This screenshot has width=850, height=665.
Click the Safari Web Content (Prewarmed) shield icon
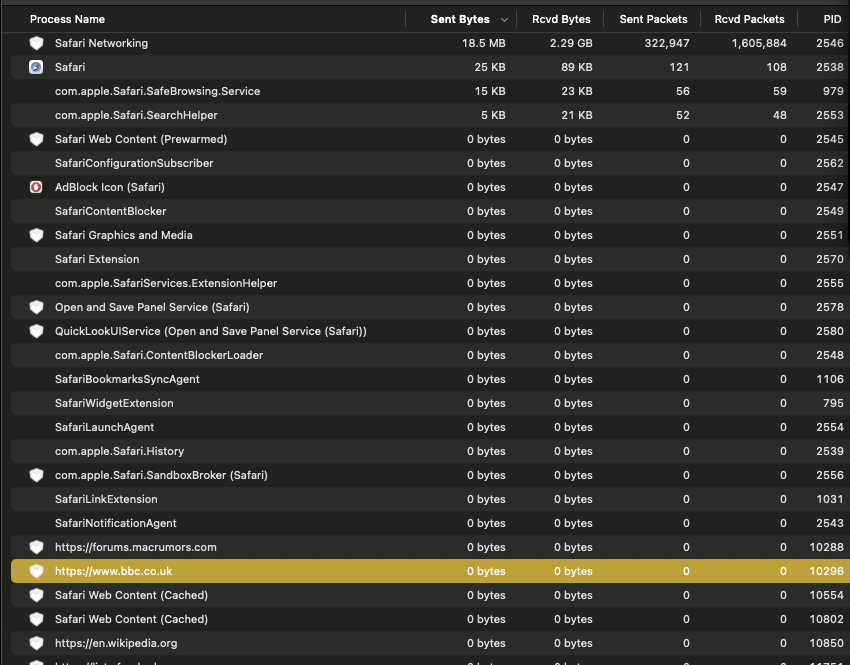pos(36,139)
